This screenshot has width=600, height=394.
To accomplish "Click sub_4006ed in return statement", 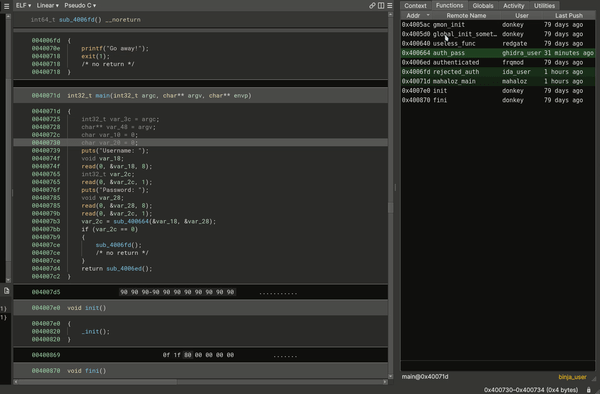I will 124,269.
